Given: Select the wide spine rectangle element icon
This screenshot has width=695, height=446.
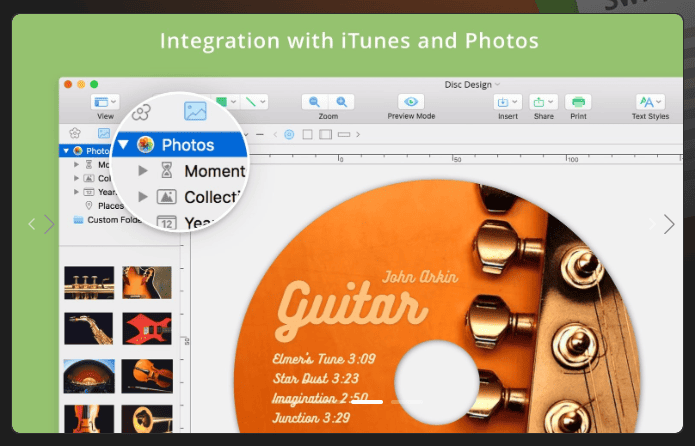Looking at the screenshot, I should pyautogui.click(x=344, y=134).
